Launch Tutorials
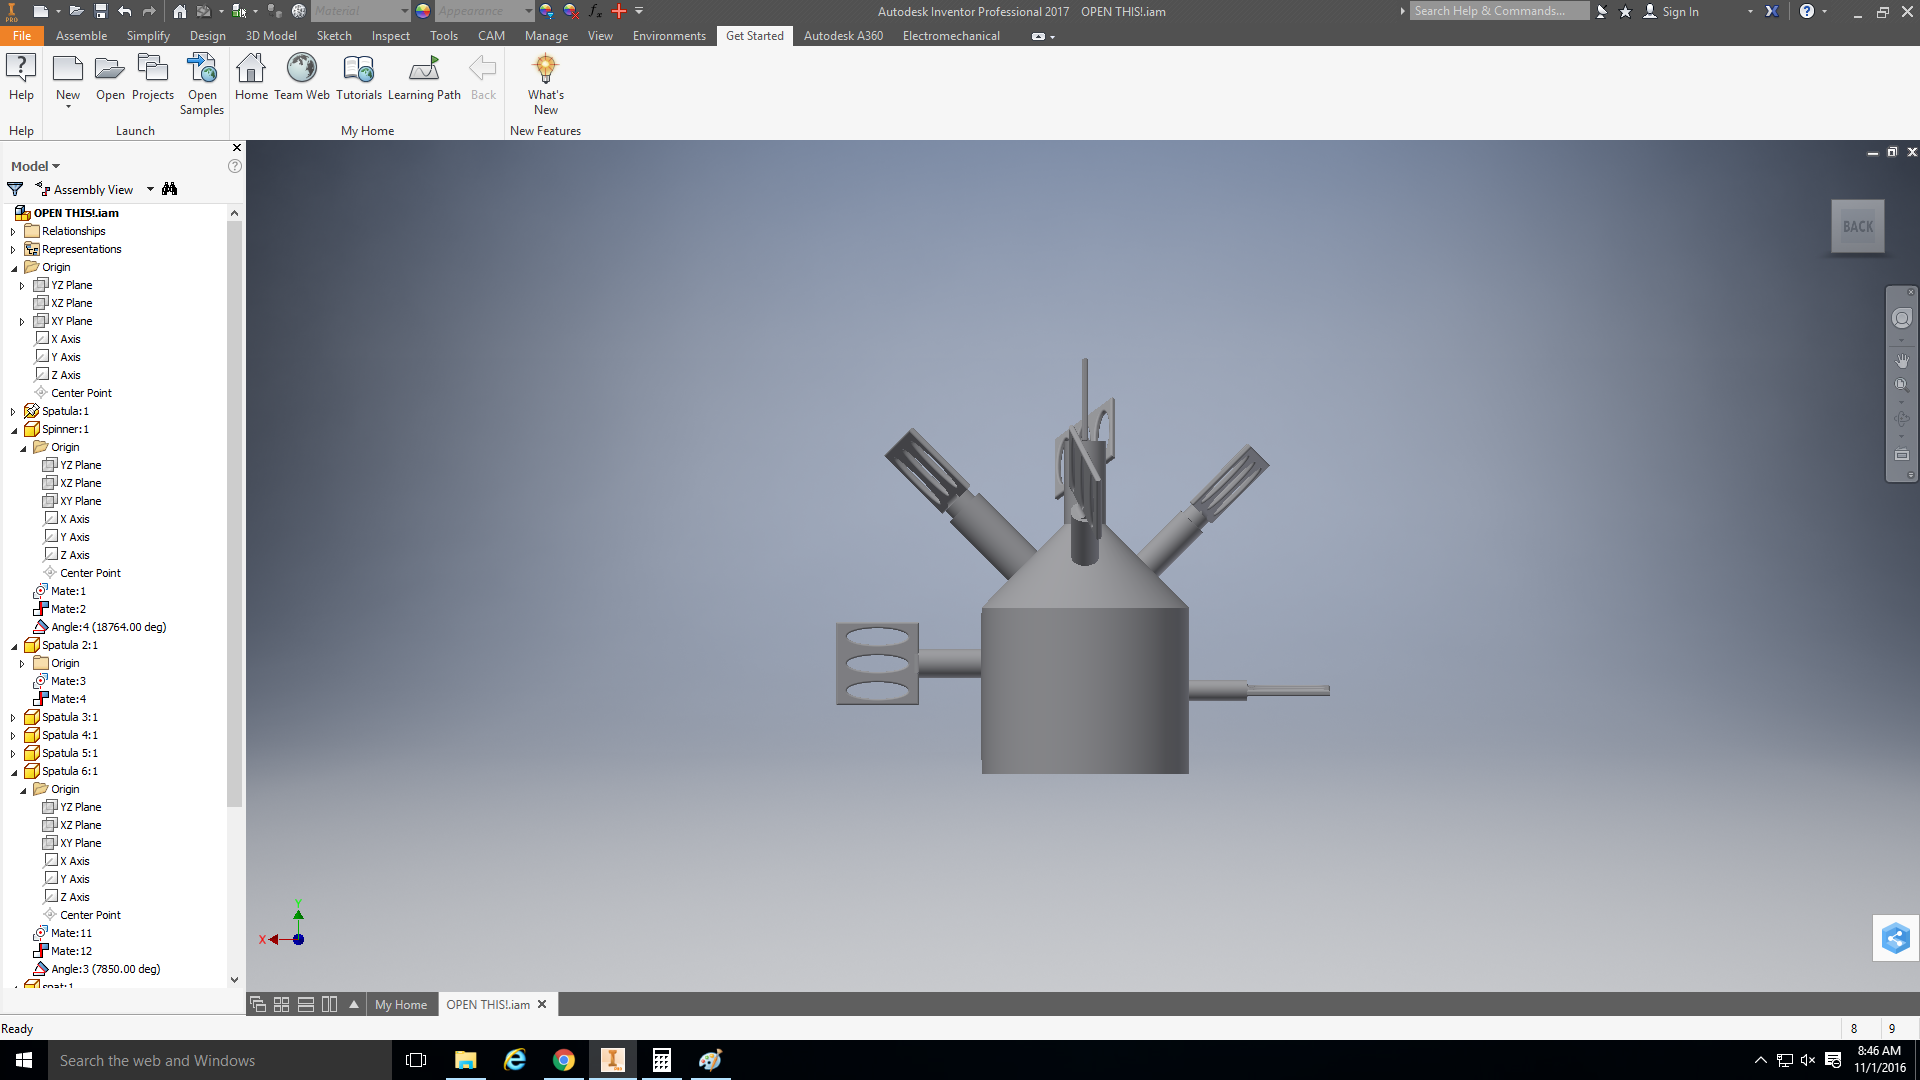The width and height of the screenshot is (1920, 1080). coord(359,78)
